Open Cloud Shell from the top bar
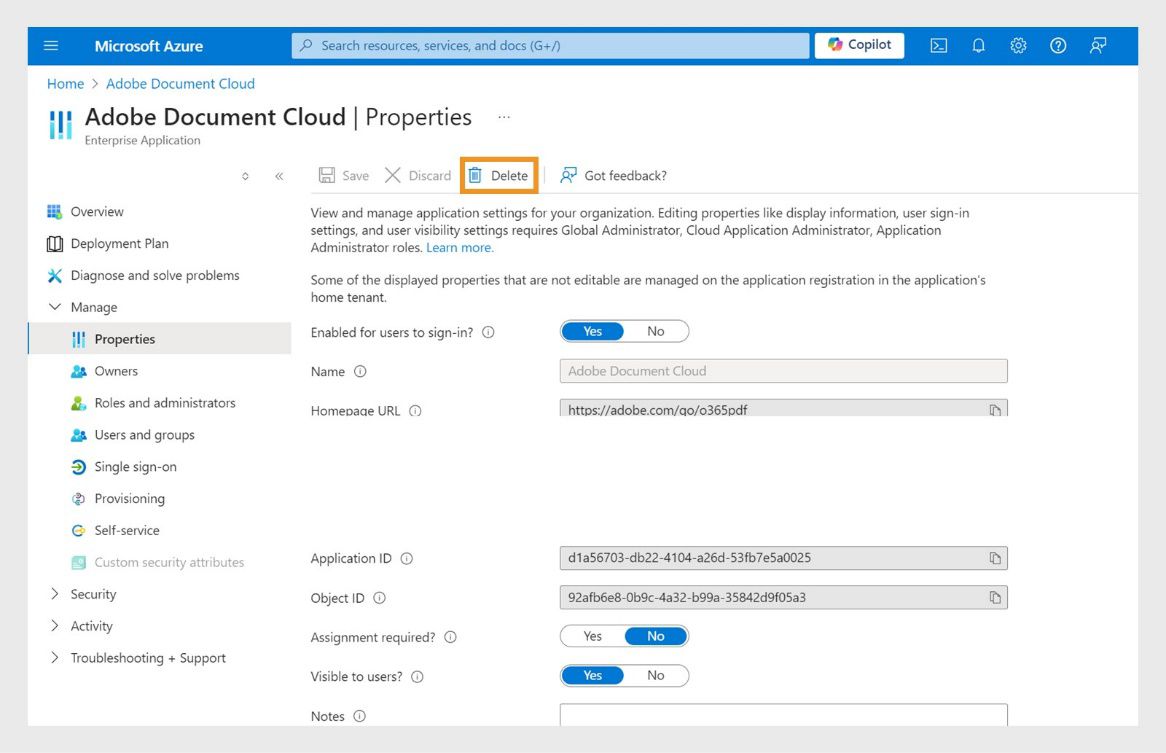 938,45
